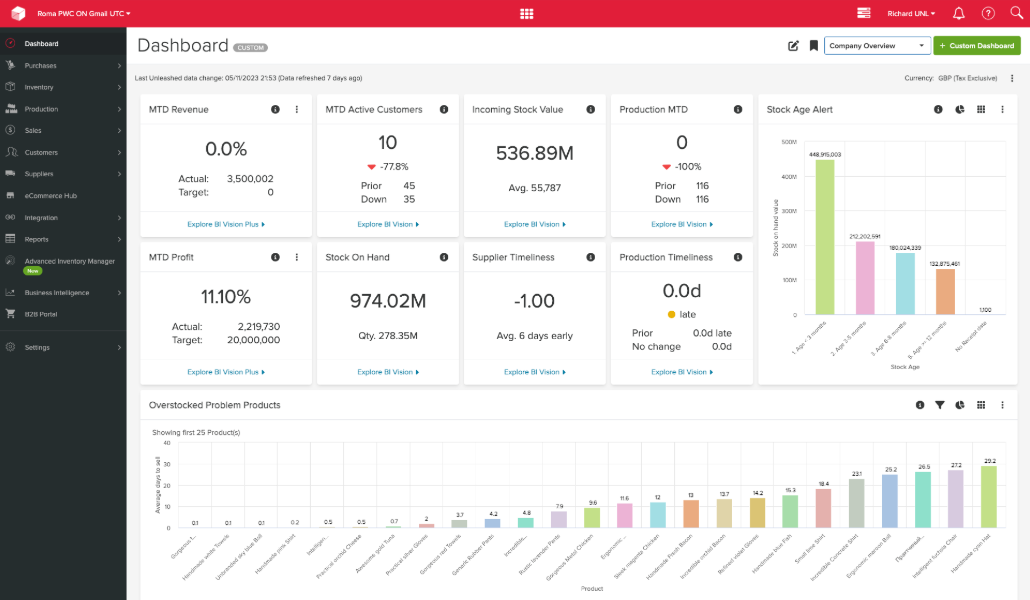
Task: Switch Stock Age Alert to grid view
Action: pyautogui.click(x=981, y=109)
